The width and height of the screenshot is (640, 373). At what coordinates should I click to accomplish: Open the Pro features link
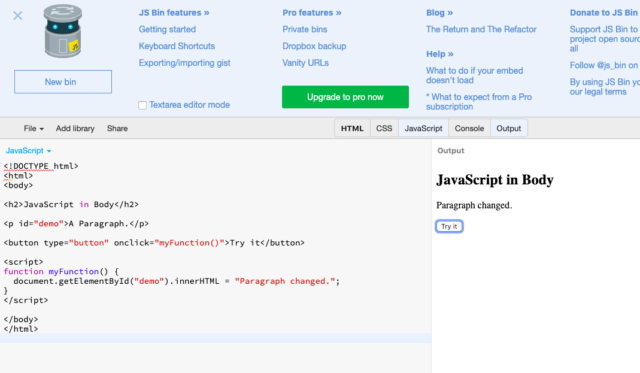tap(312, 13)
